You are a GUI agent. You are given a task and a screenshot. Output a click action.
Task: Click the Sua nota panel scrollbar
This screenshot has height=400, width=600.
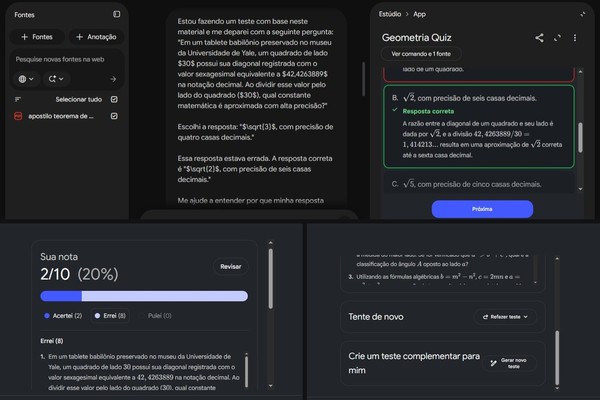[x=271, y=278]
